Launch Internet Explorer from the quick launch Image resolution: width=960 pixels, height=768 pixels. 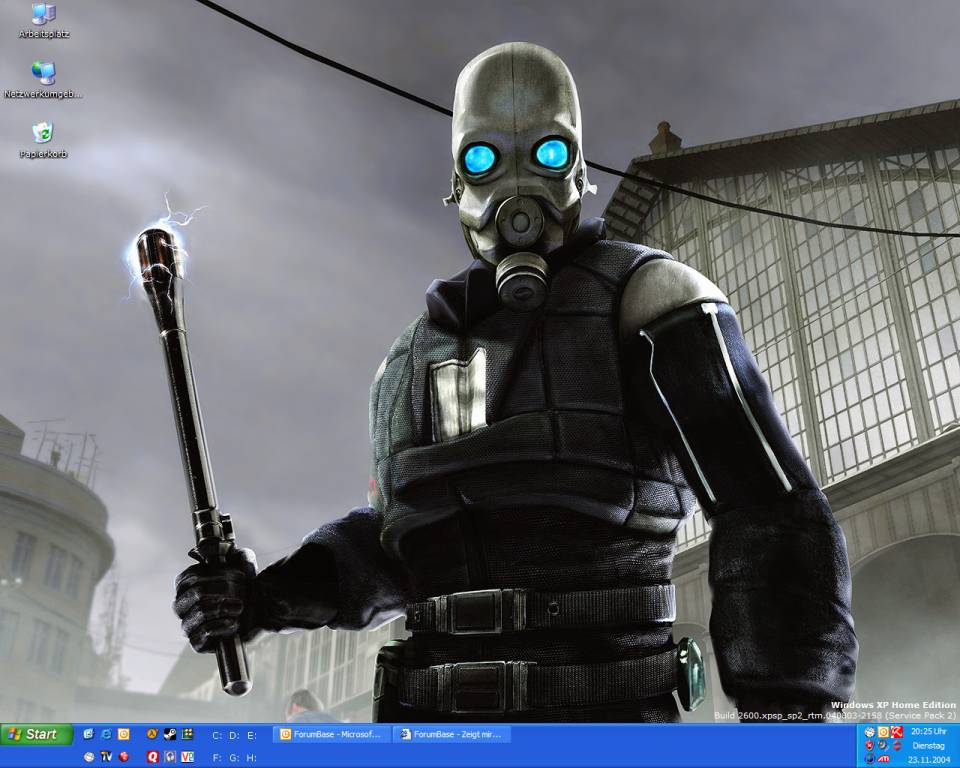click(106, 734)
